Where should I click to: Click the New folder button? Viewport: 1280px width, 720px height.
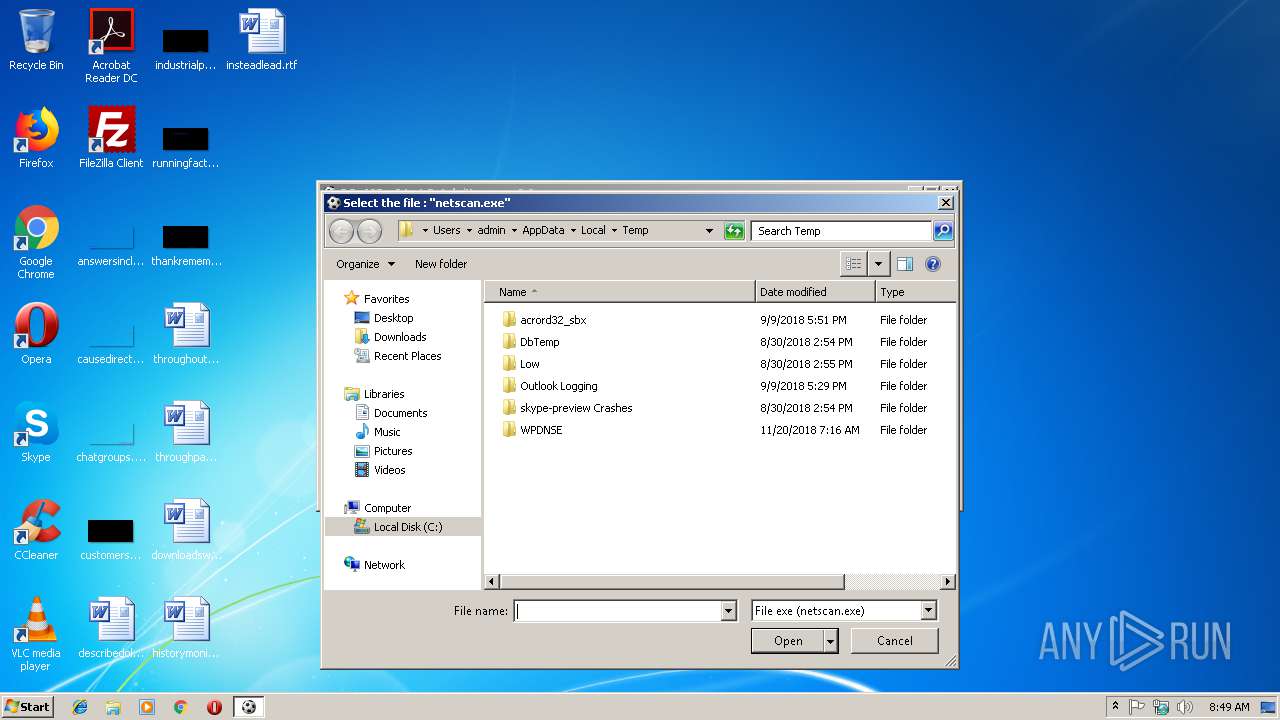point(441,264)
